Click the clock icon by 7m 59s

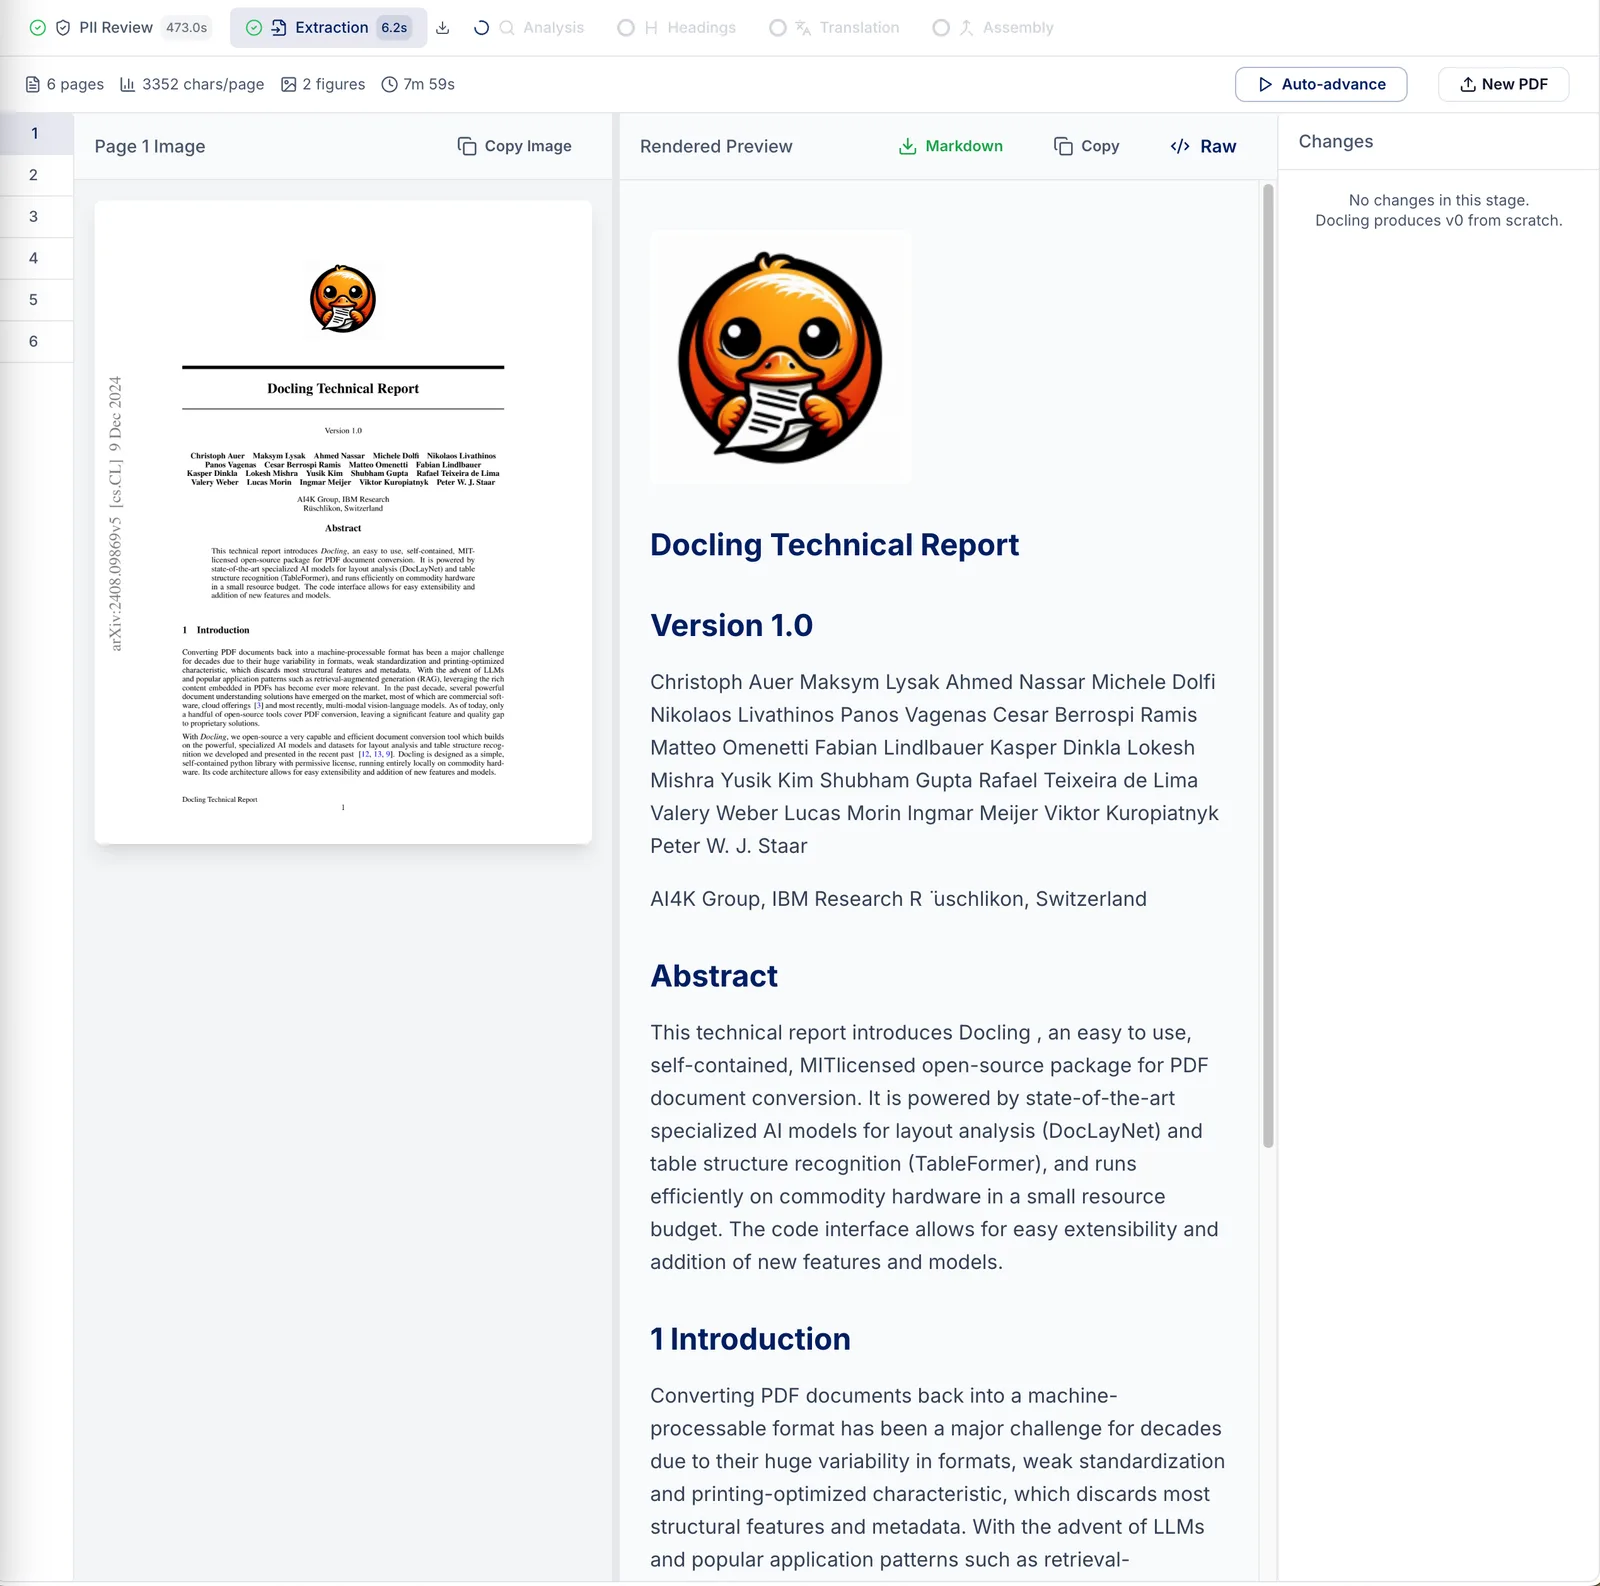390,85
